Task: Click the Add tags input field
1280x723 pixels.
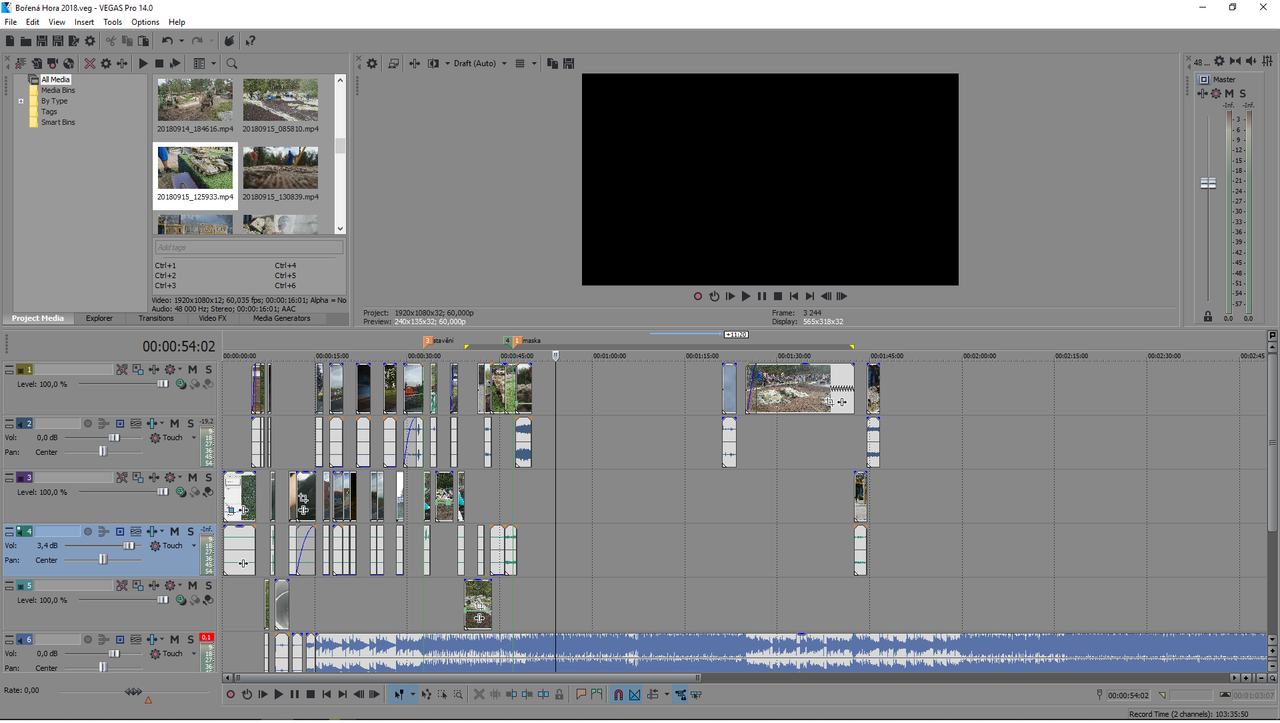Action: [x=248, y=247]
